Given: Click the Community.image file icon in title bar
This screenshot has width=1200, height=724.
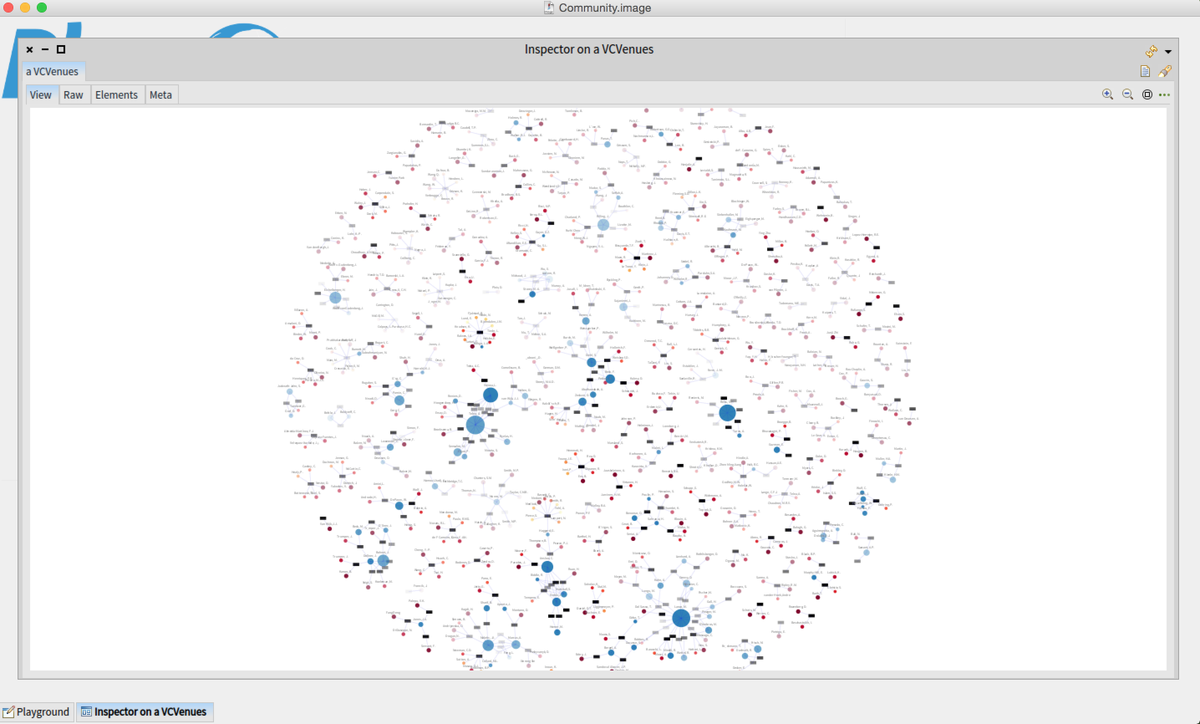Looking at the screenshot, I should (x=549, y=8).
